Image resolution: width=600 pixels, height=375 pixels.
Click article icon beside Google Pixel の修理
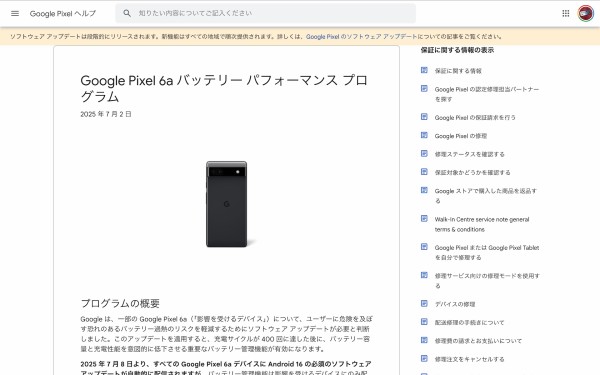[424, 135]
